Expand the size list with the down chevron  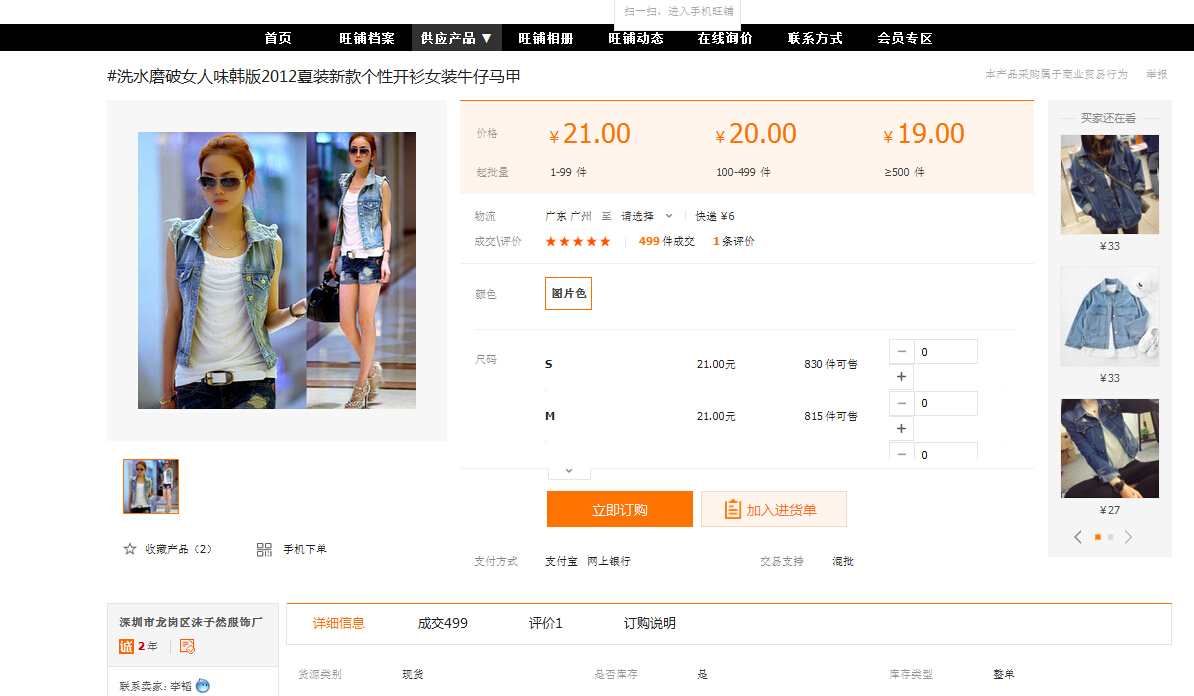point(569,470)
